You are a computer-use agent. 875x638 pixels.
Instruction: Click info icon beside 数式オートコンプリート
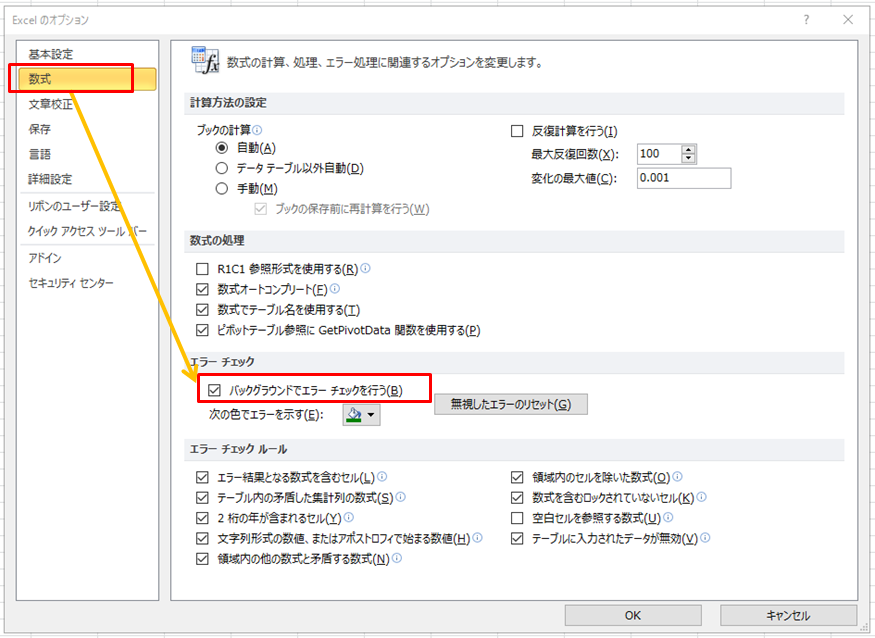click(335, 289)
